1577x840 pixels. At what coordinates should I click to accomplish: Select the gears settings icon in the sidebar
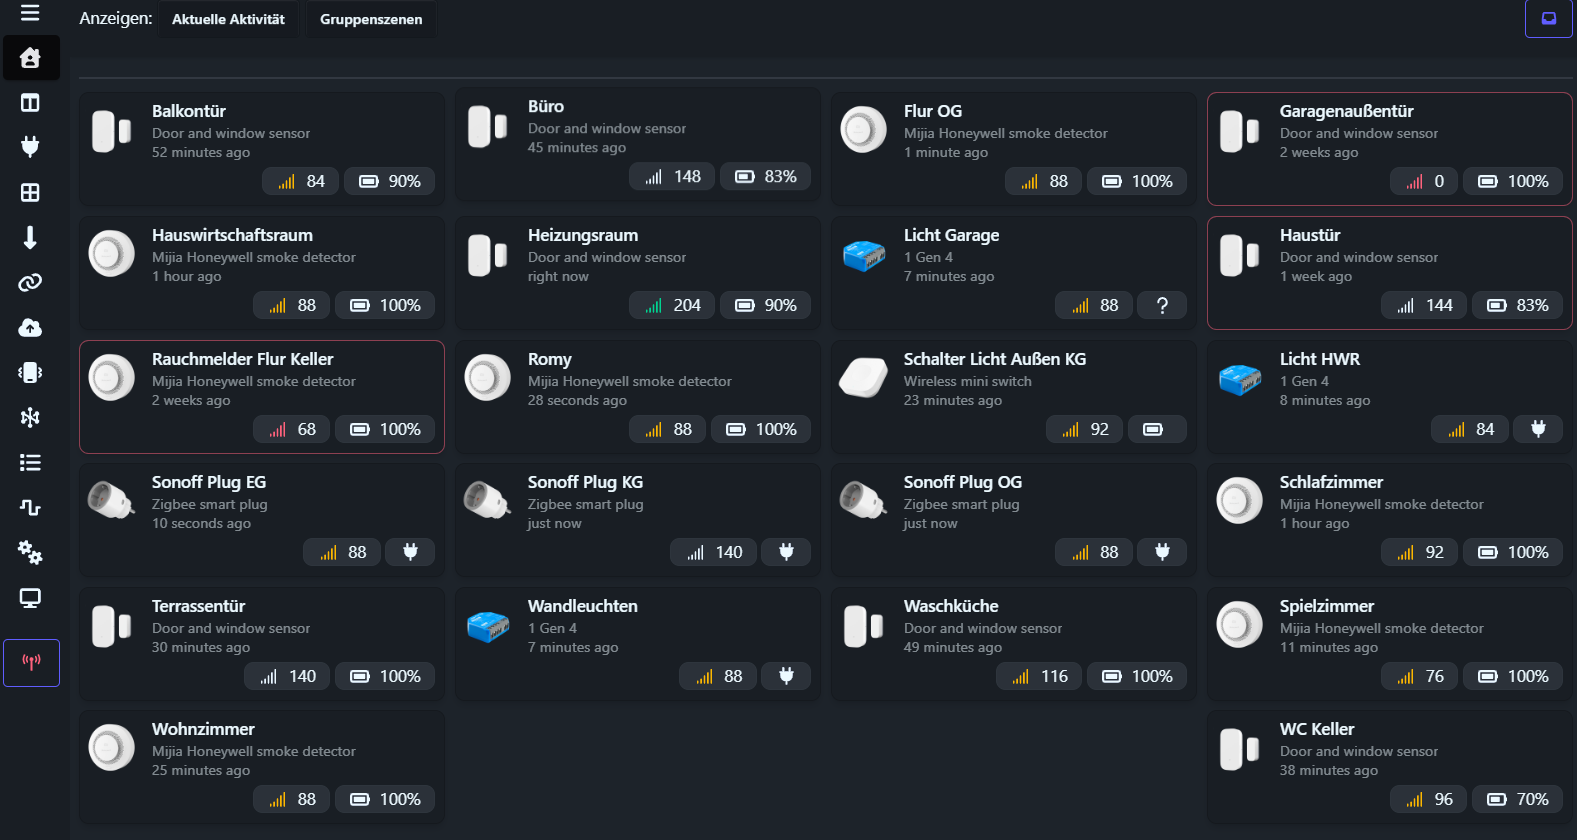click(30, 552)
